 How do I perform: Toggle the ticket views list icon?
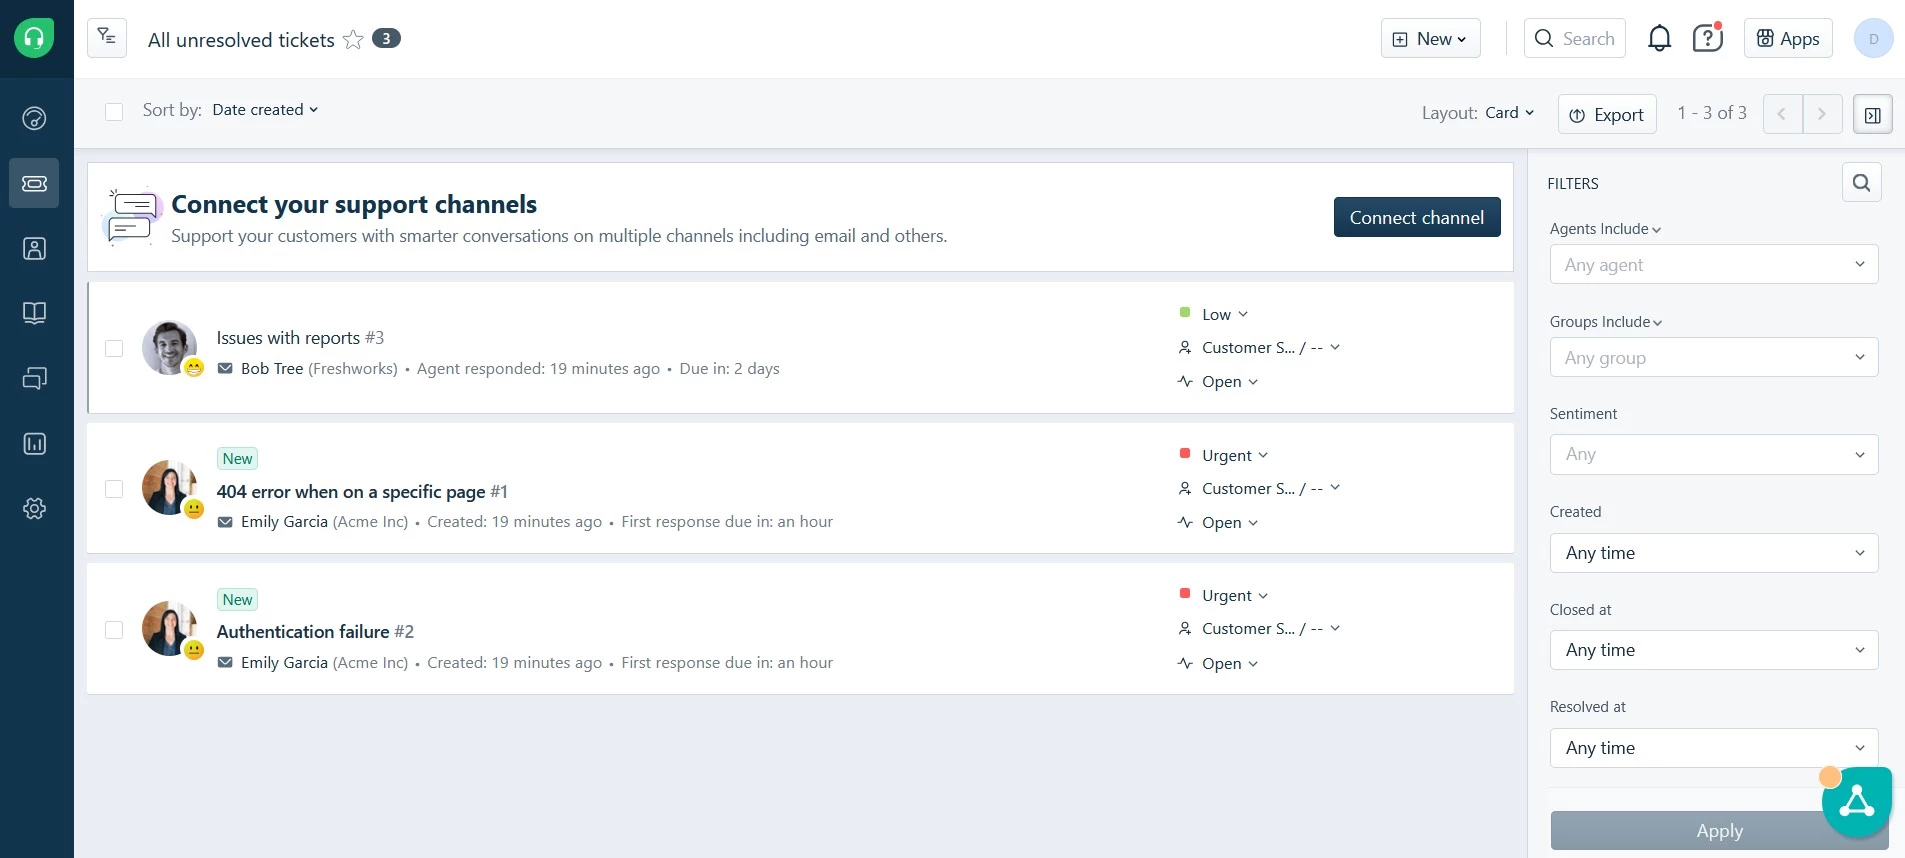(107, 38)
